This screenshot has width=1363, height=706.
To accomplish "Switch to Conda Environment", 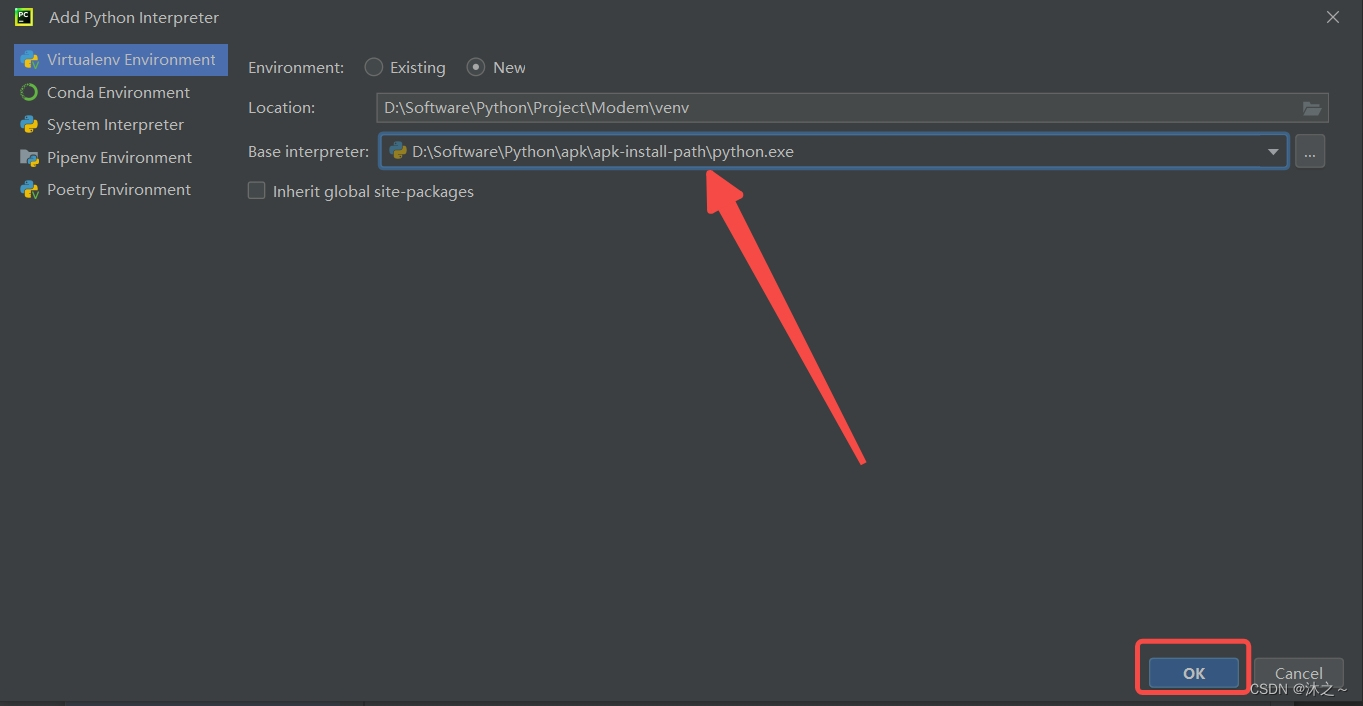I will [121, 92].
